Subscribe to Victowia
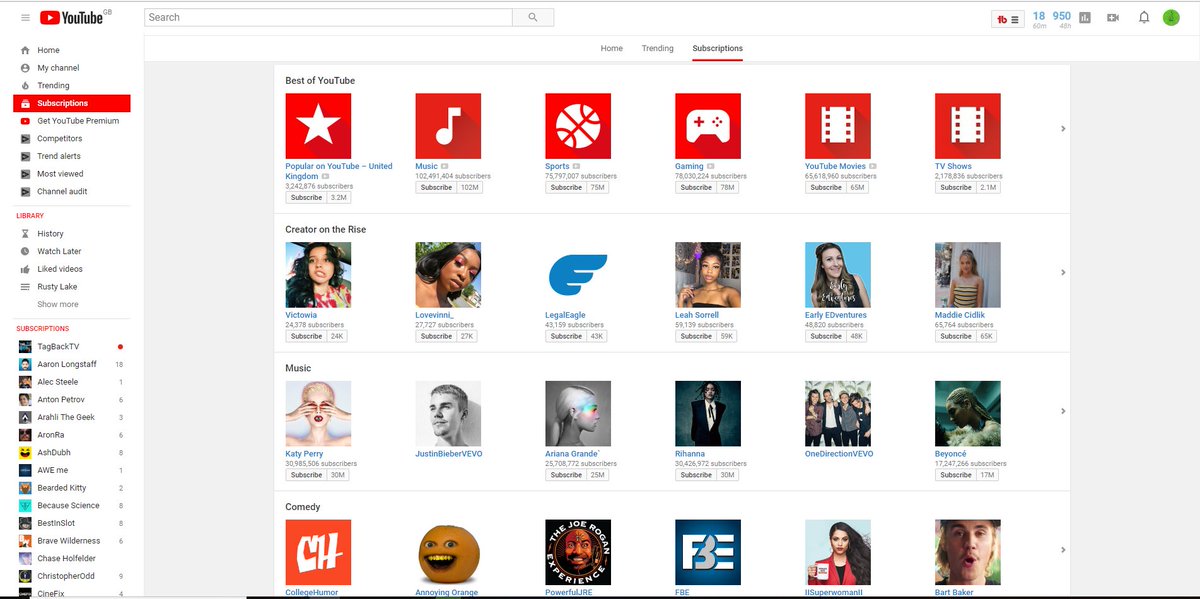The image size is (1200, 599). [306, 336]
